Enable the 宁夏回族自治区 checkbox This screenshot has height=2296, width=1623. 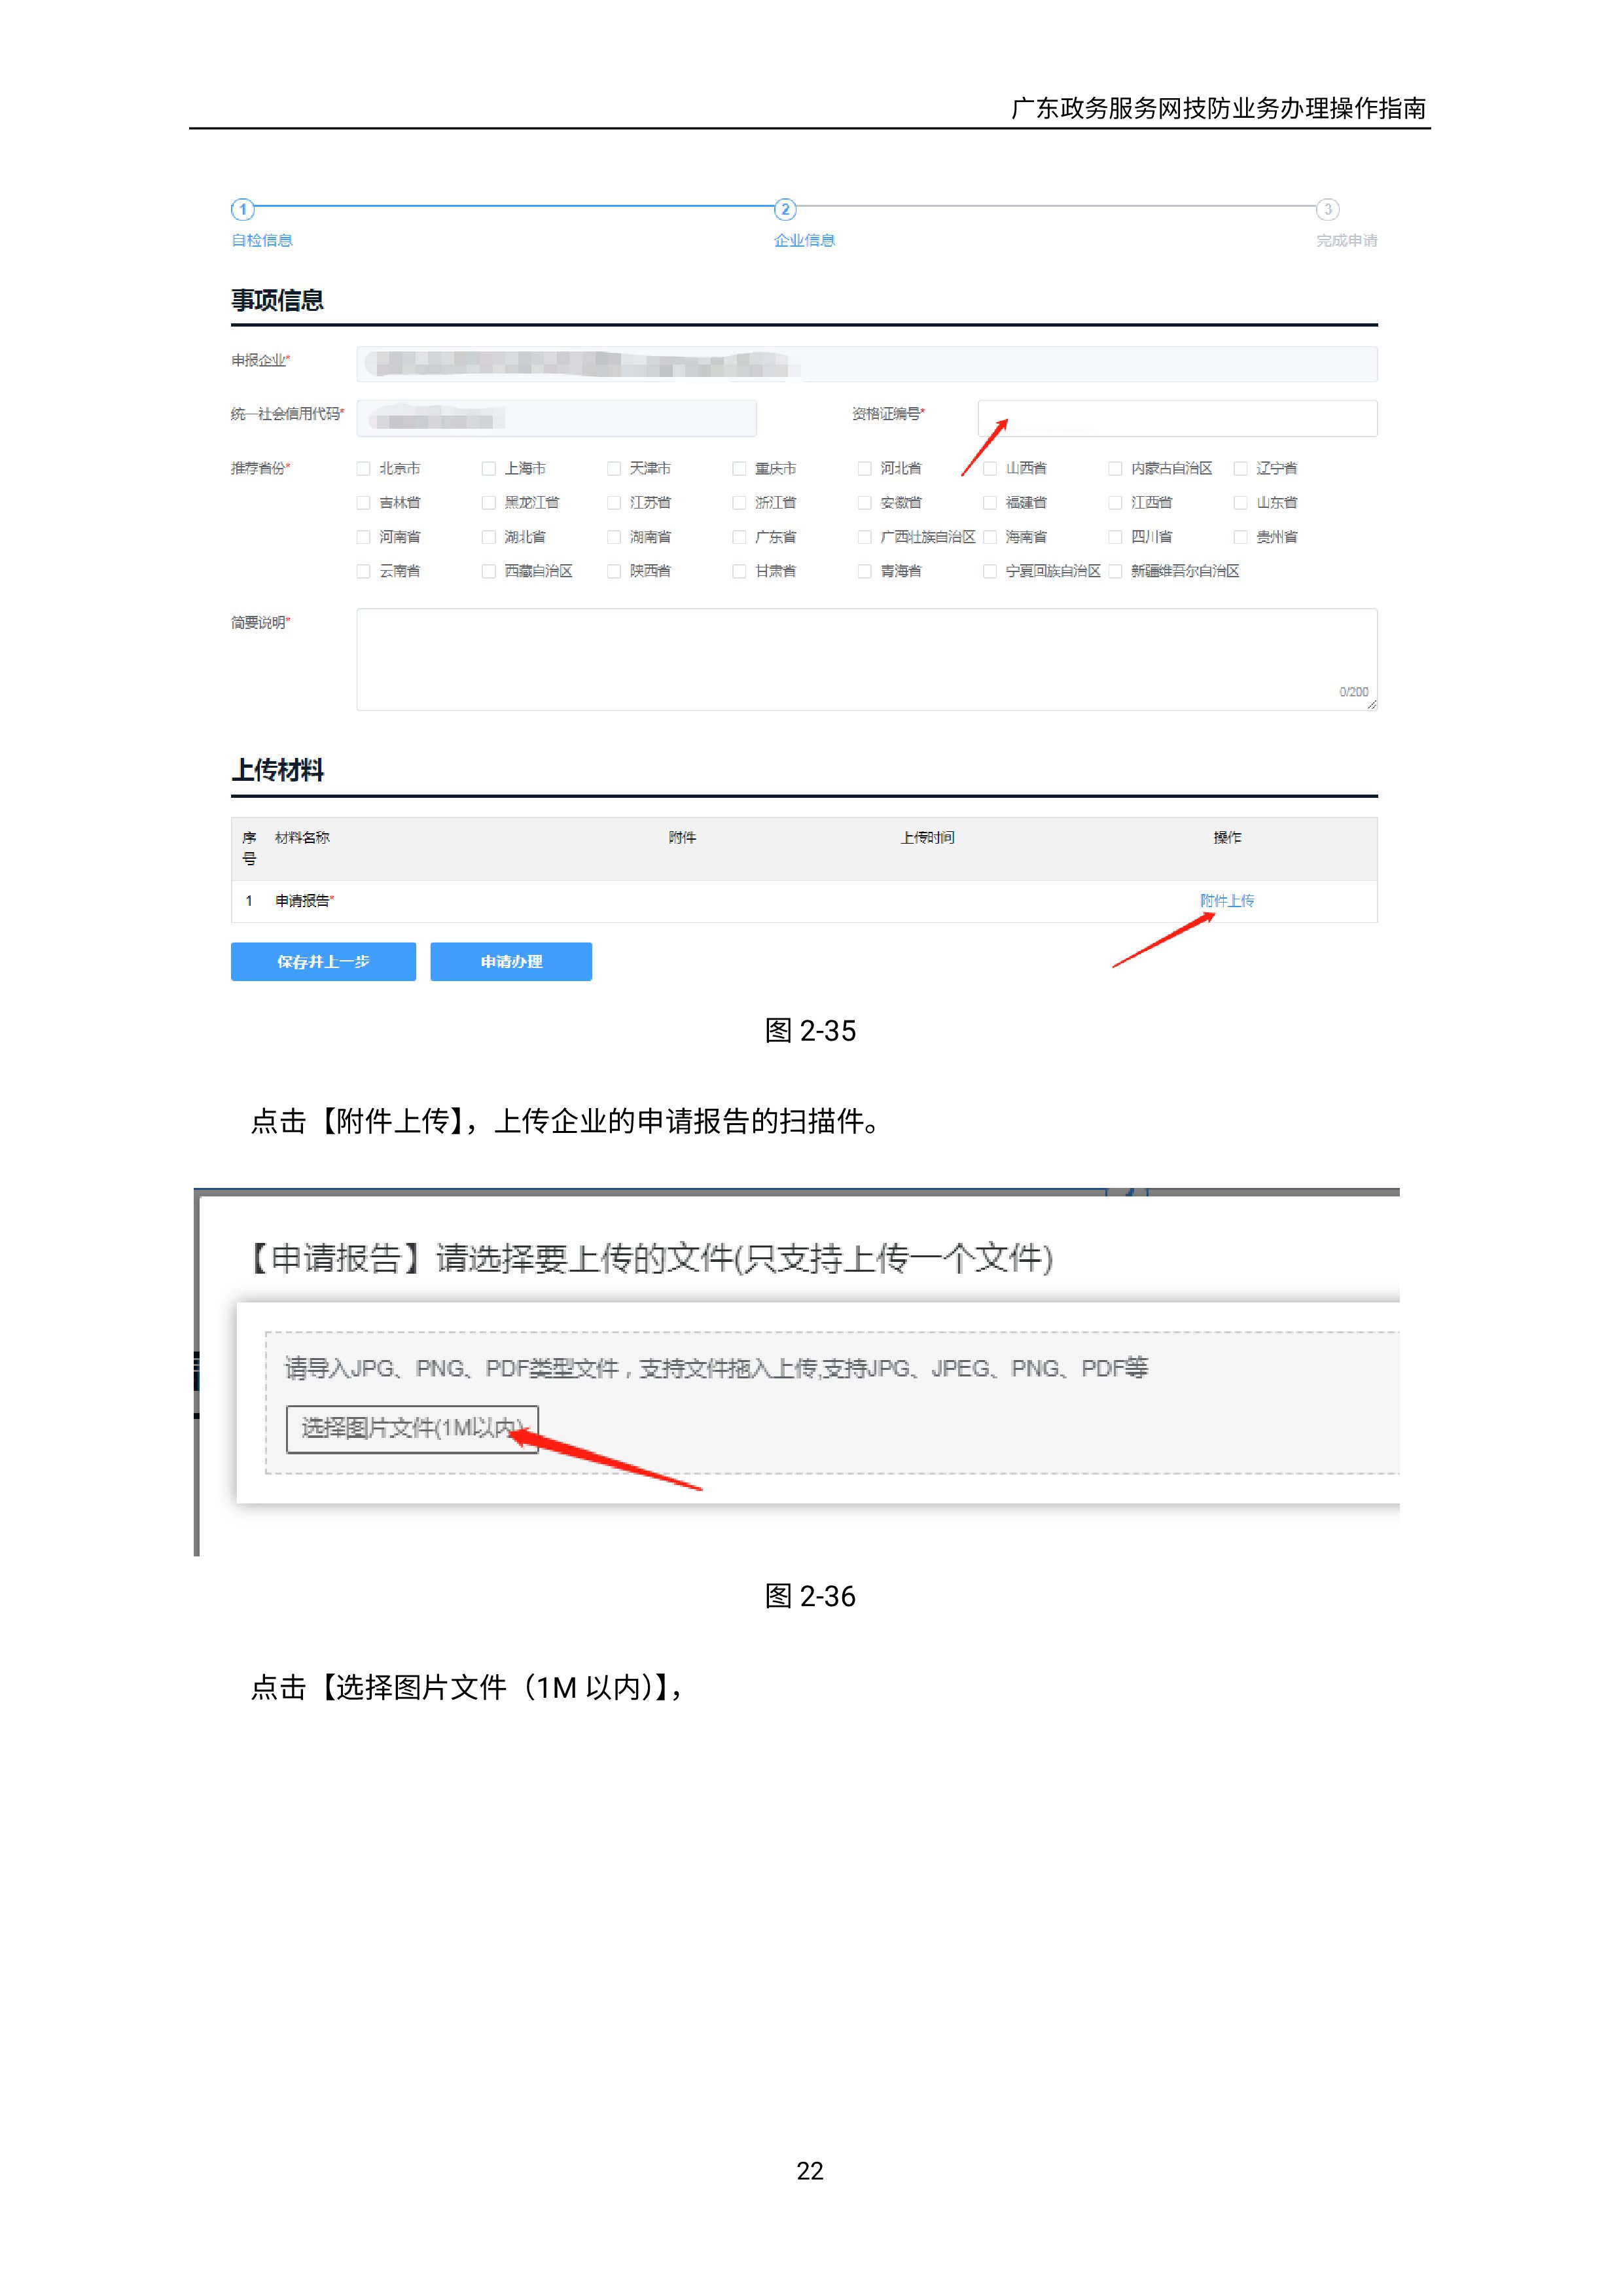coord(990,571)
